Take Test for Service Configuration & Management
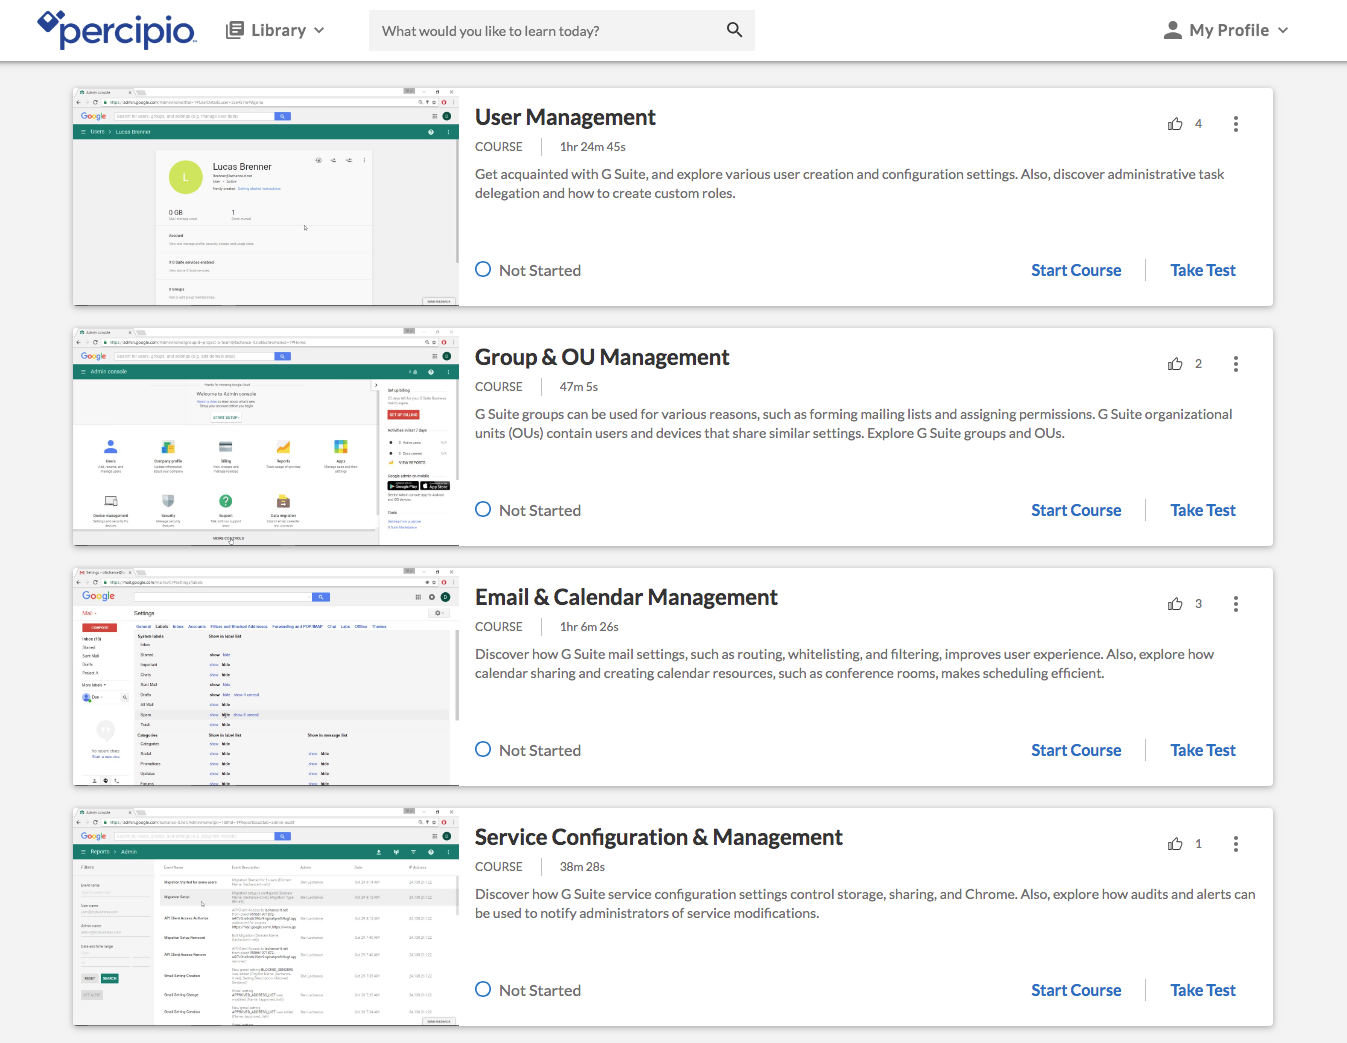Image resolution: width=1347 pixels, height=1043 pixels. click(1203, 990)
